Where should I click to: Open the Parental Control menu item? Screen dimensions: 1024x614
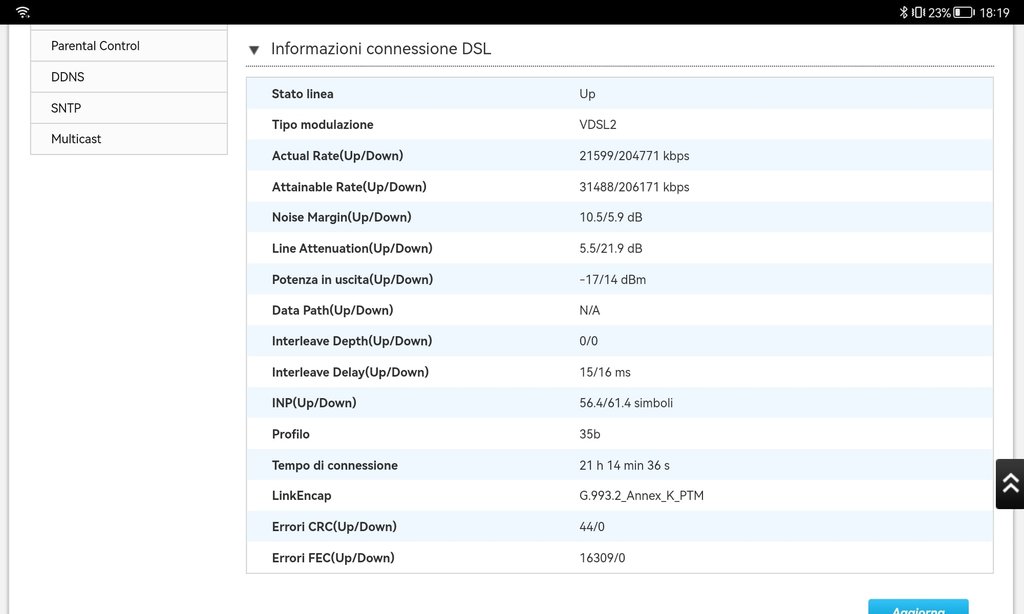pos(95,46)
